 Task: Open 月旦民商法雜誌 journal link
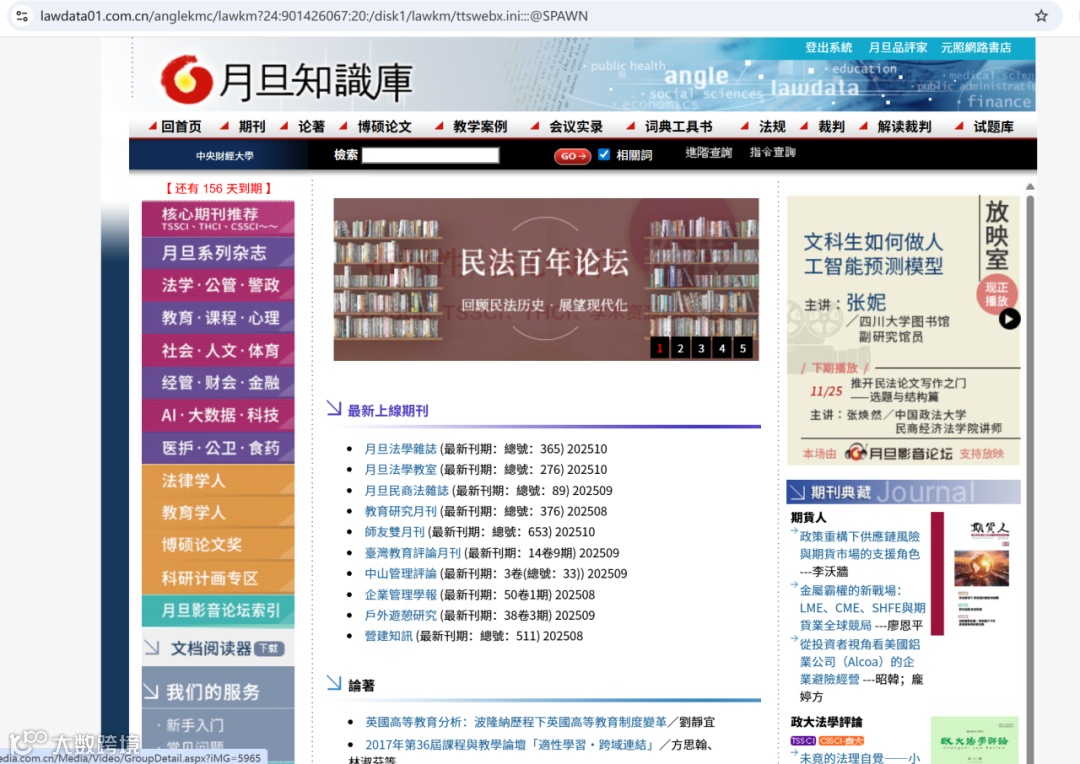(x=406, y=491)
